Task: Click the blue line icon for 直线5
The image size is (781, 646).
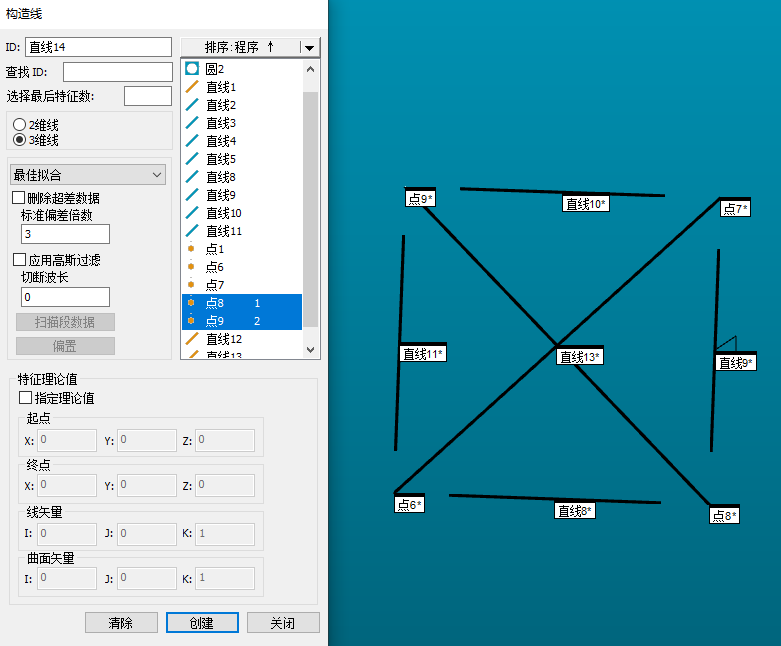Action: pyautogui.click(x=192, y=159)
